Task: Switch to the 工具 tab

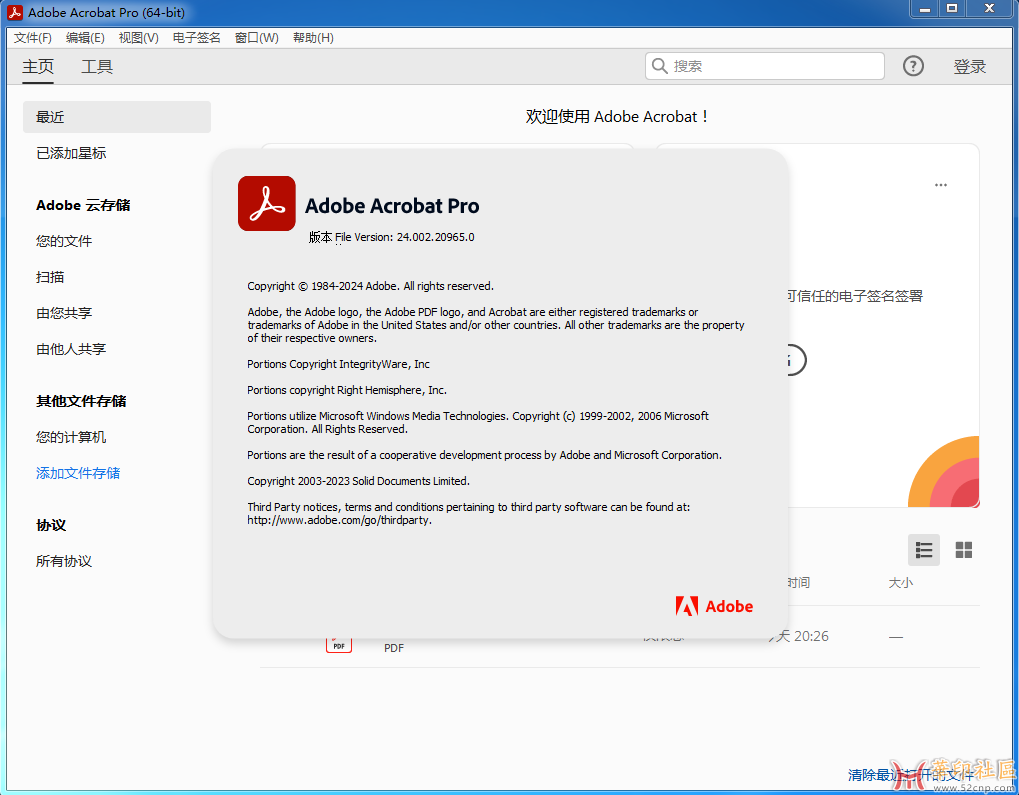Action: [x=97, y=66]
